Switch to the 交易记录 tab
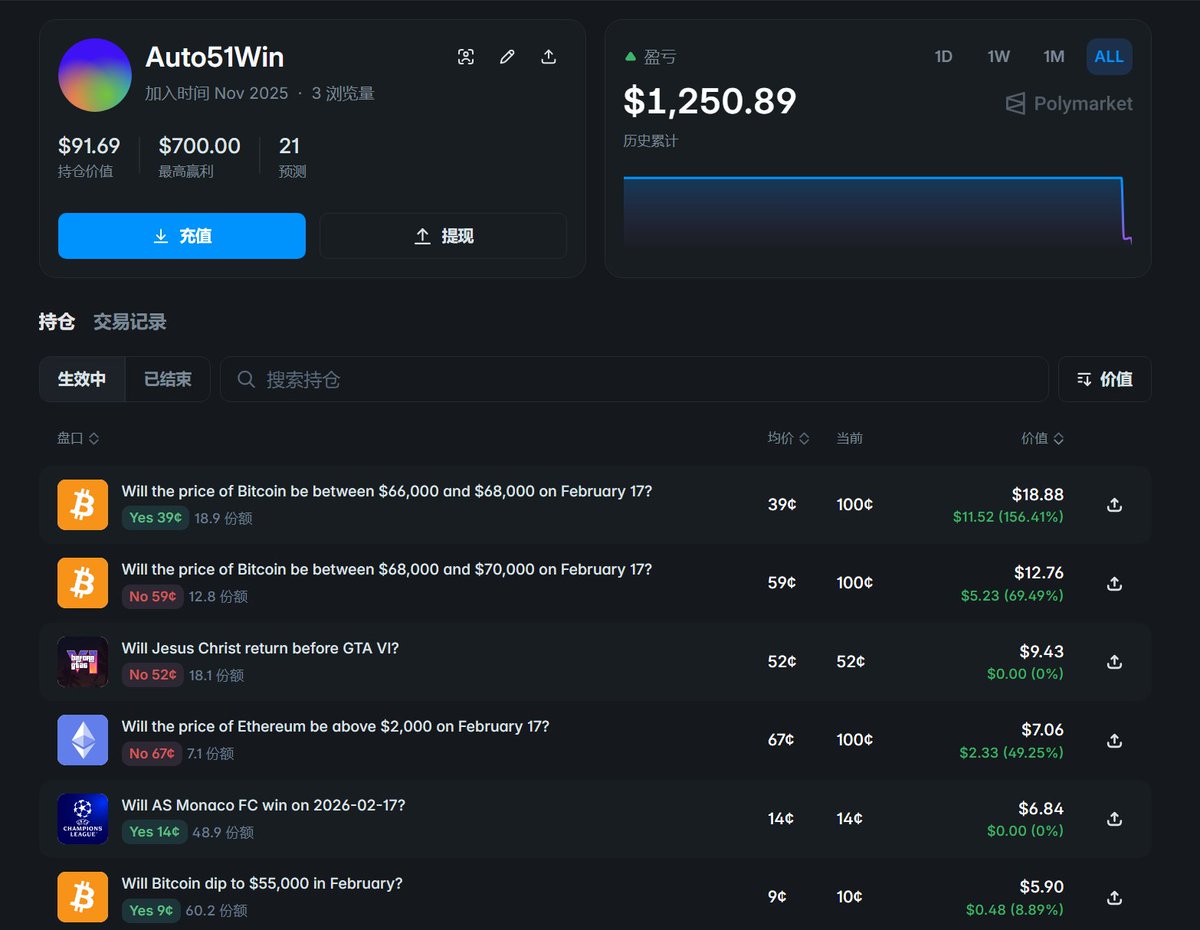Image resolution: width=1200 pixels, height=930 pixels. (130, 322)
